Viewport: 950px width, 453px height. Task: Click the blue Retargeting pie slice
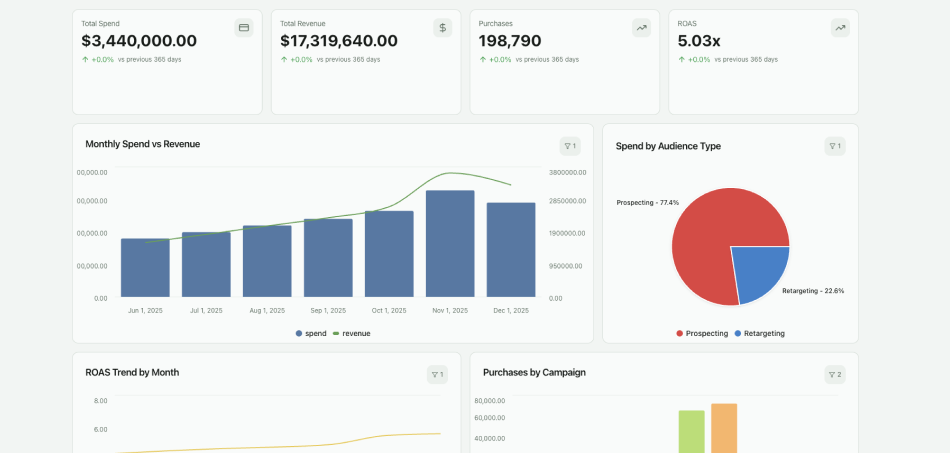point(759,270)
